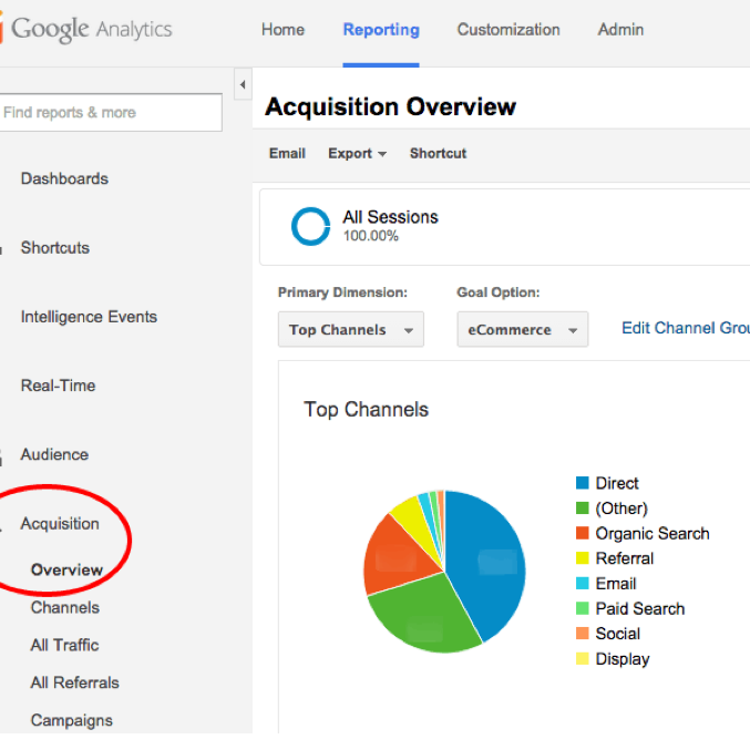The height and width of the screenshot is (750, 750).
Task: Collapse the sidebar with the arrow toggle
Action: click(242, 85)
